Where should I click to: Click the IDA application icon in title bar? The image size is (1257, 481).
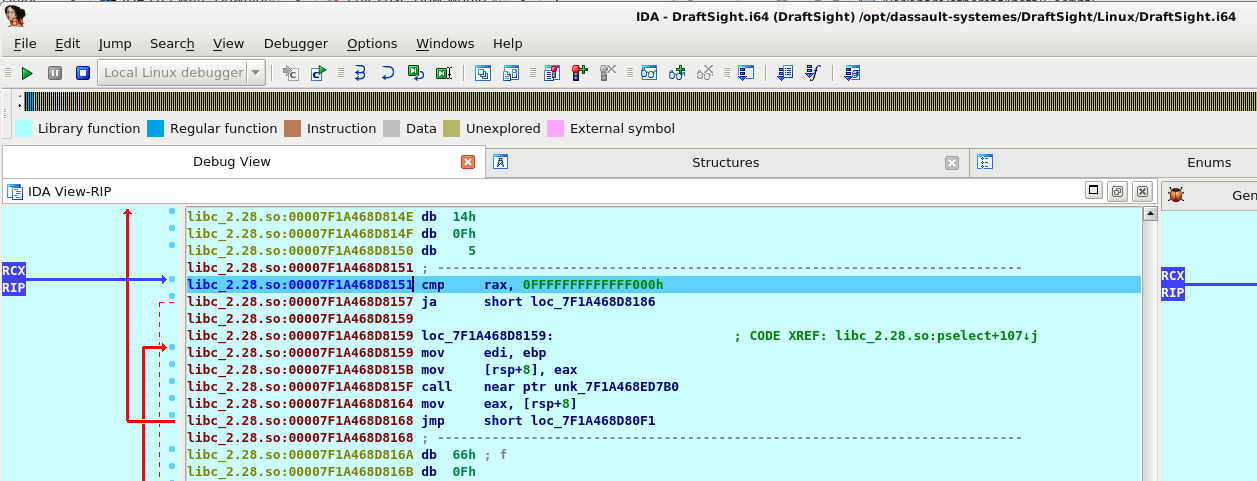(x=15, y=14)
